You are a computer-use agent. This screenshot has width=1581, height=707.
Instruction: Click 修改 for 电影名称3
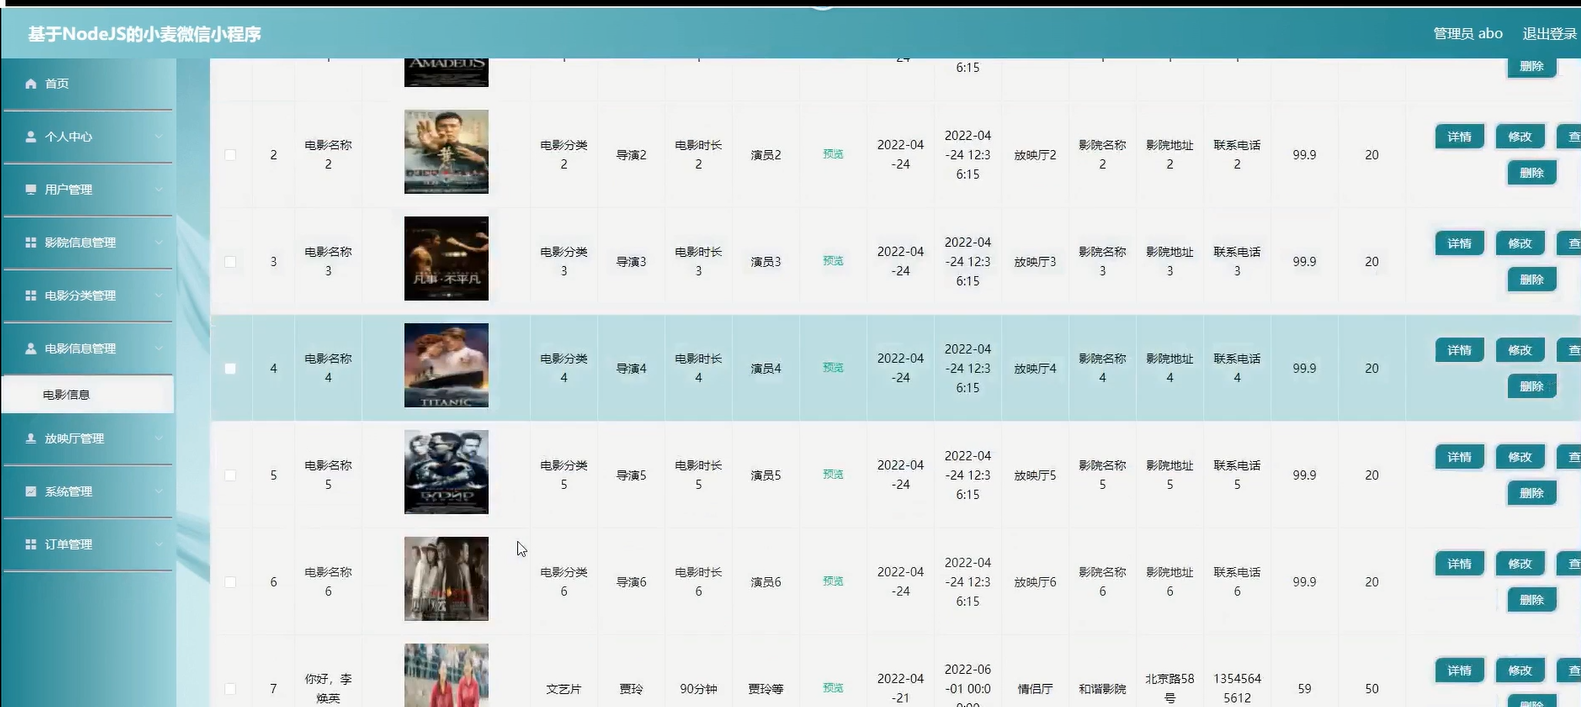pos(1520,244)
